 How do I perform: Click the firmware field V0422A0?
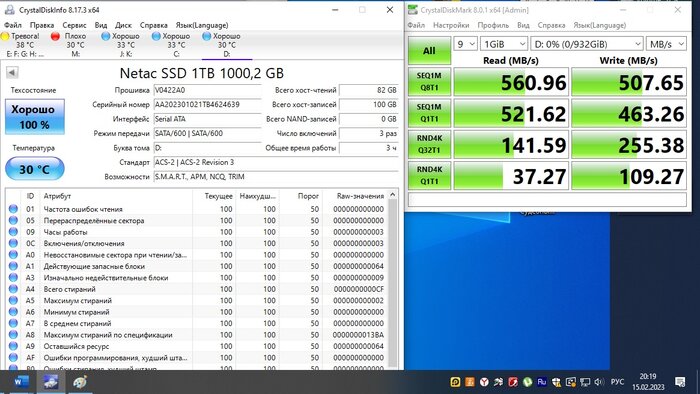207,90
